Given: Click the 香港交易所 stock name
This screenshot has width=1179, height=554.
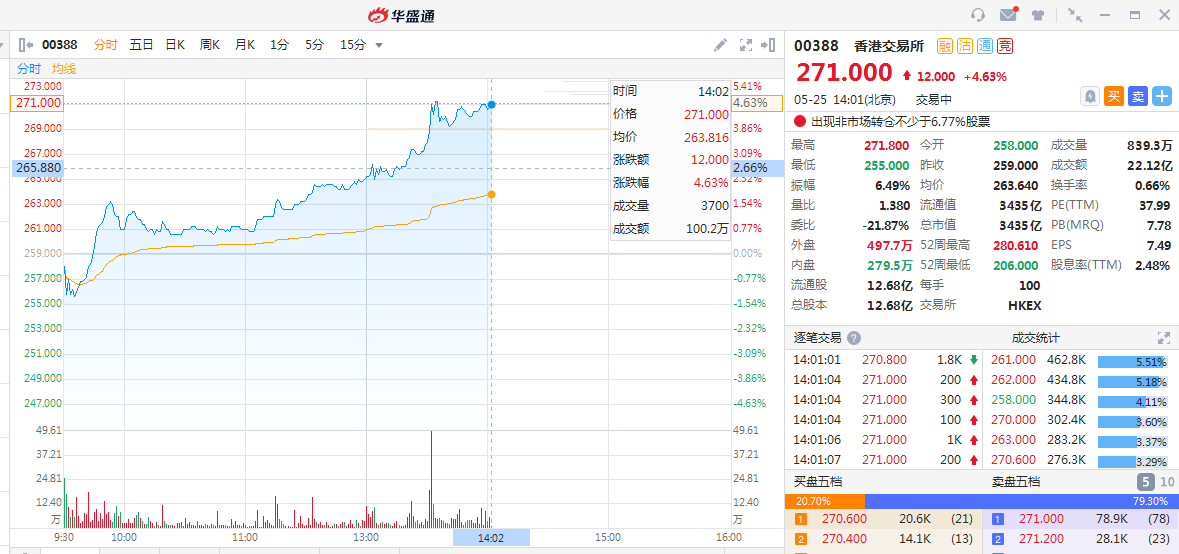Looking at the screenshot, I should point(890,46).
